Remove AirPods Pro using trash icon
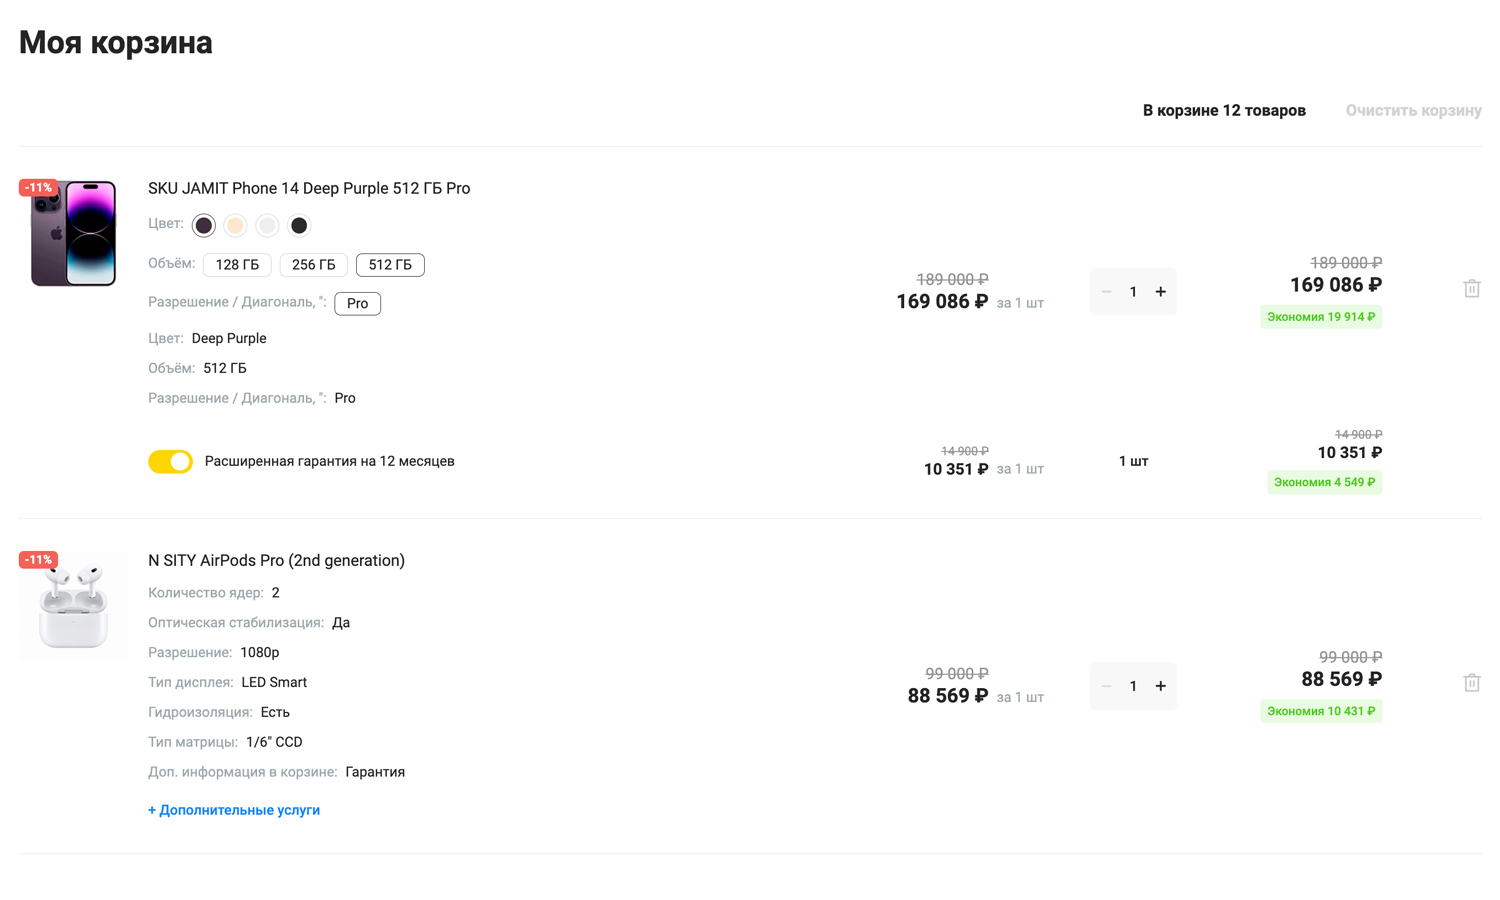The image size is (1500, 900). 1471,683
